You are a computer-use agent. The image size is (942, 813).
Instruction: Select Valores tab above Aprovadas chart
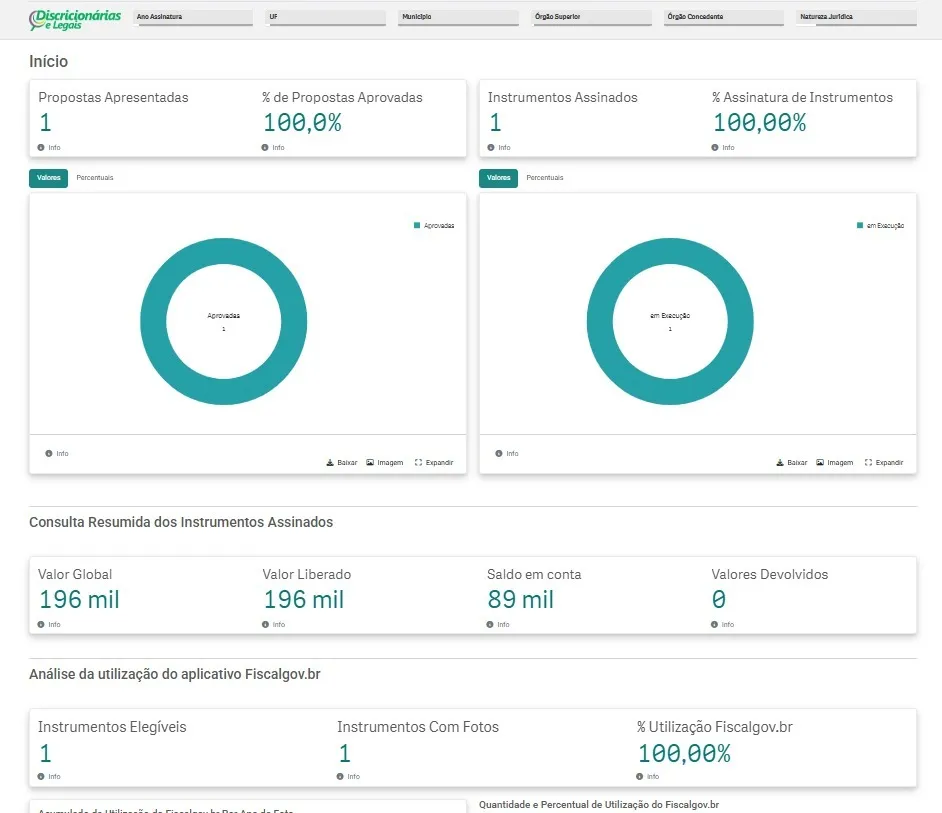[49, 178]
